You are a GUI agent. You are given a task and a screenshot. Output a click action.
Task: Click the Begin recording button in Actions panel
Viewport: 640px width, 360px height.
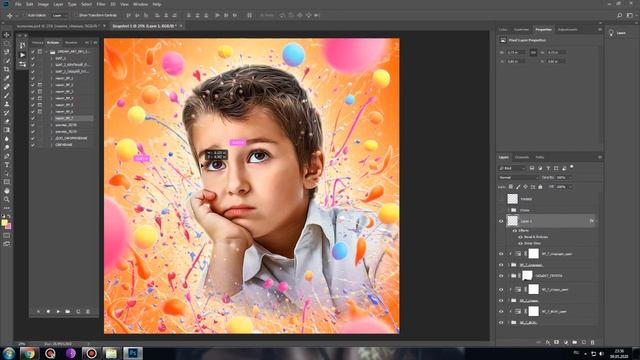(x=48, y=311)
